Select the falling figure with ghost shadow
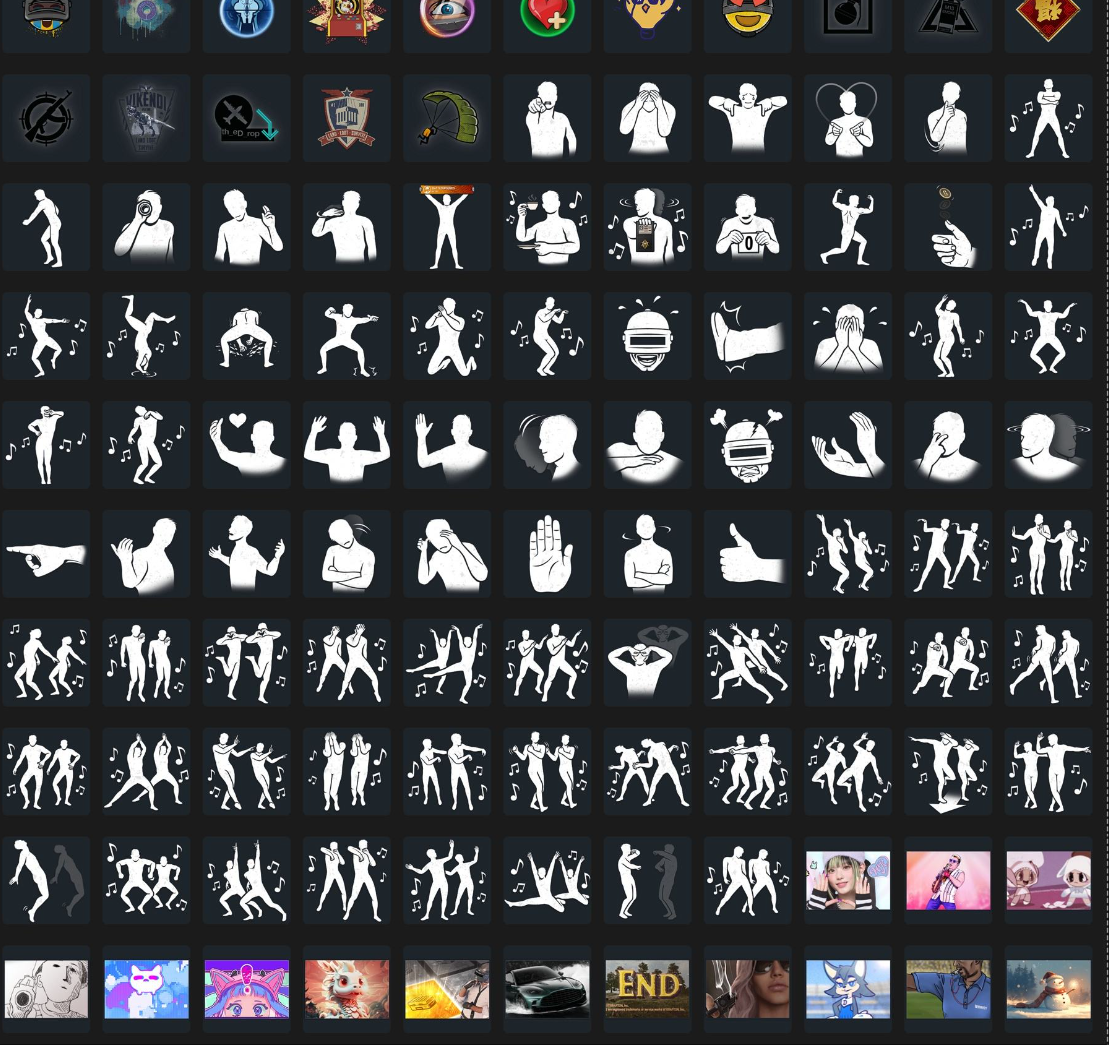This screenshot has width=1109, height=1045. pos(46,880)
